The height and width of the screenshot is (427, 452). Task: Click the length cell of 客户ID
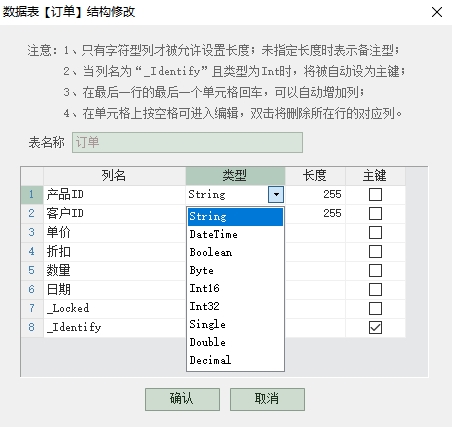tap(315, 213)
